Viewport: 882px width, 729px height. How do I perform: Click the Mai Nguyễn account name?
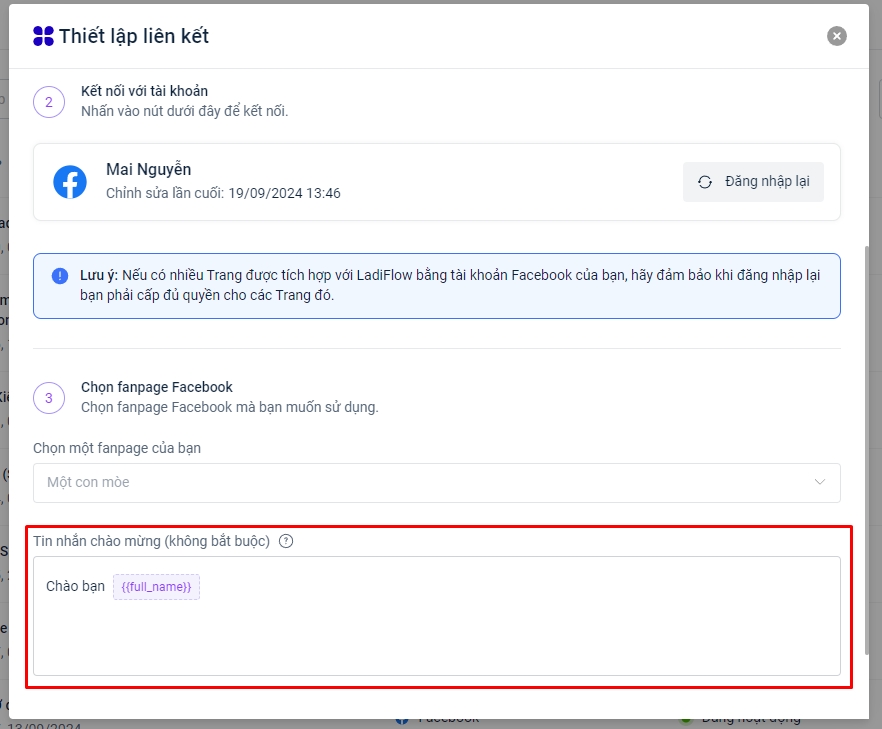[148, 170]
